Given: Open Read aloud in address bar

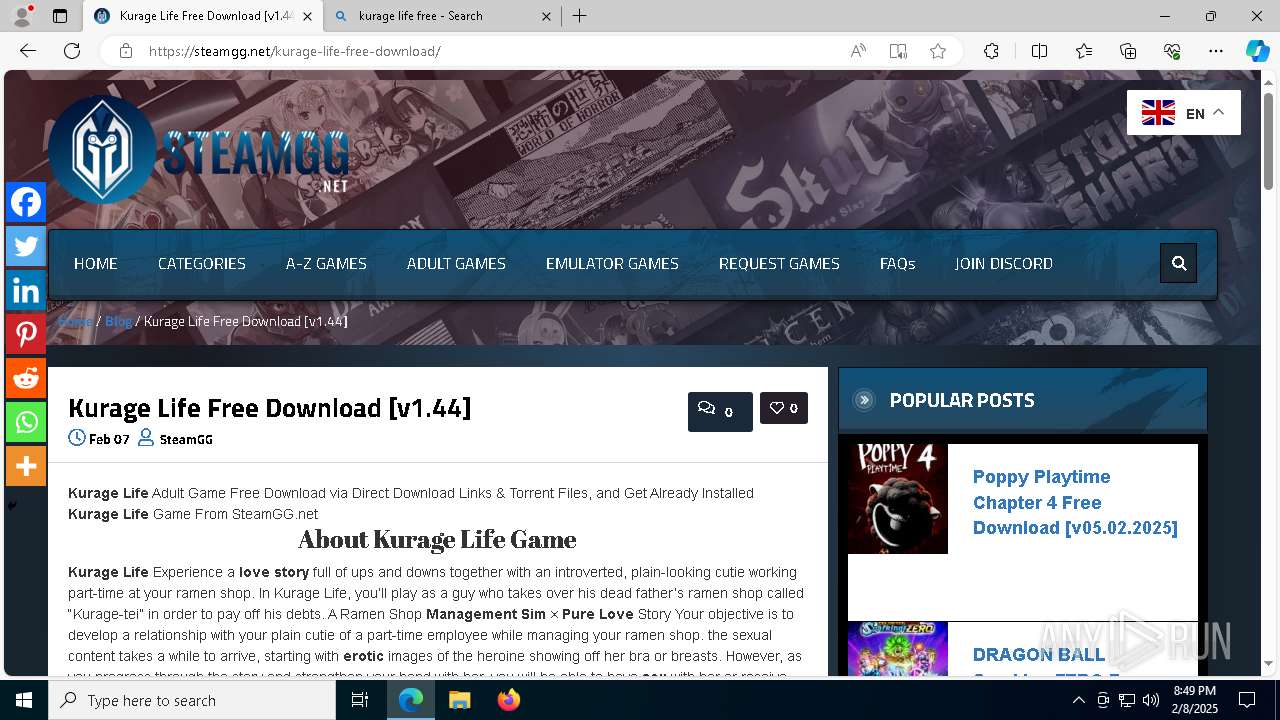Looking at the screenshot, I should point(858,51).
